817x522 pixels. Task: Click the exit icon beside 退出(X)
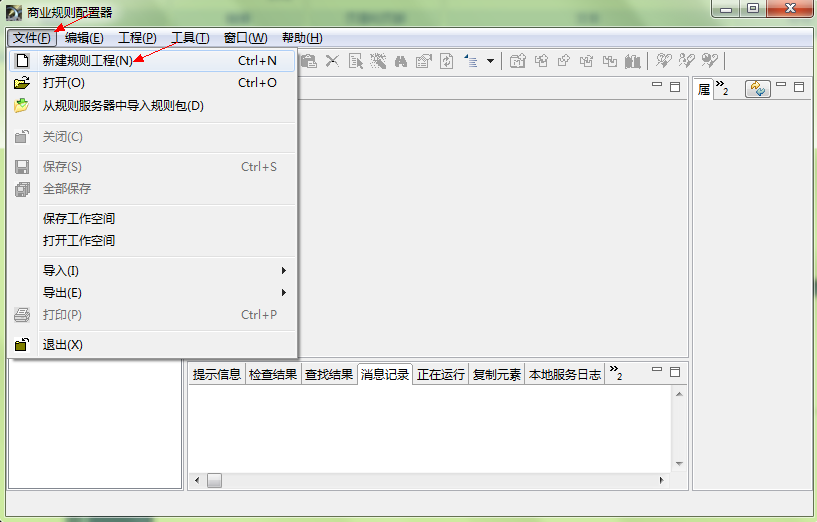(21, 344)
